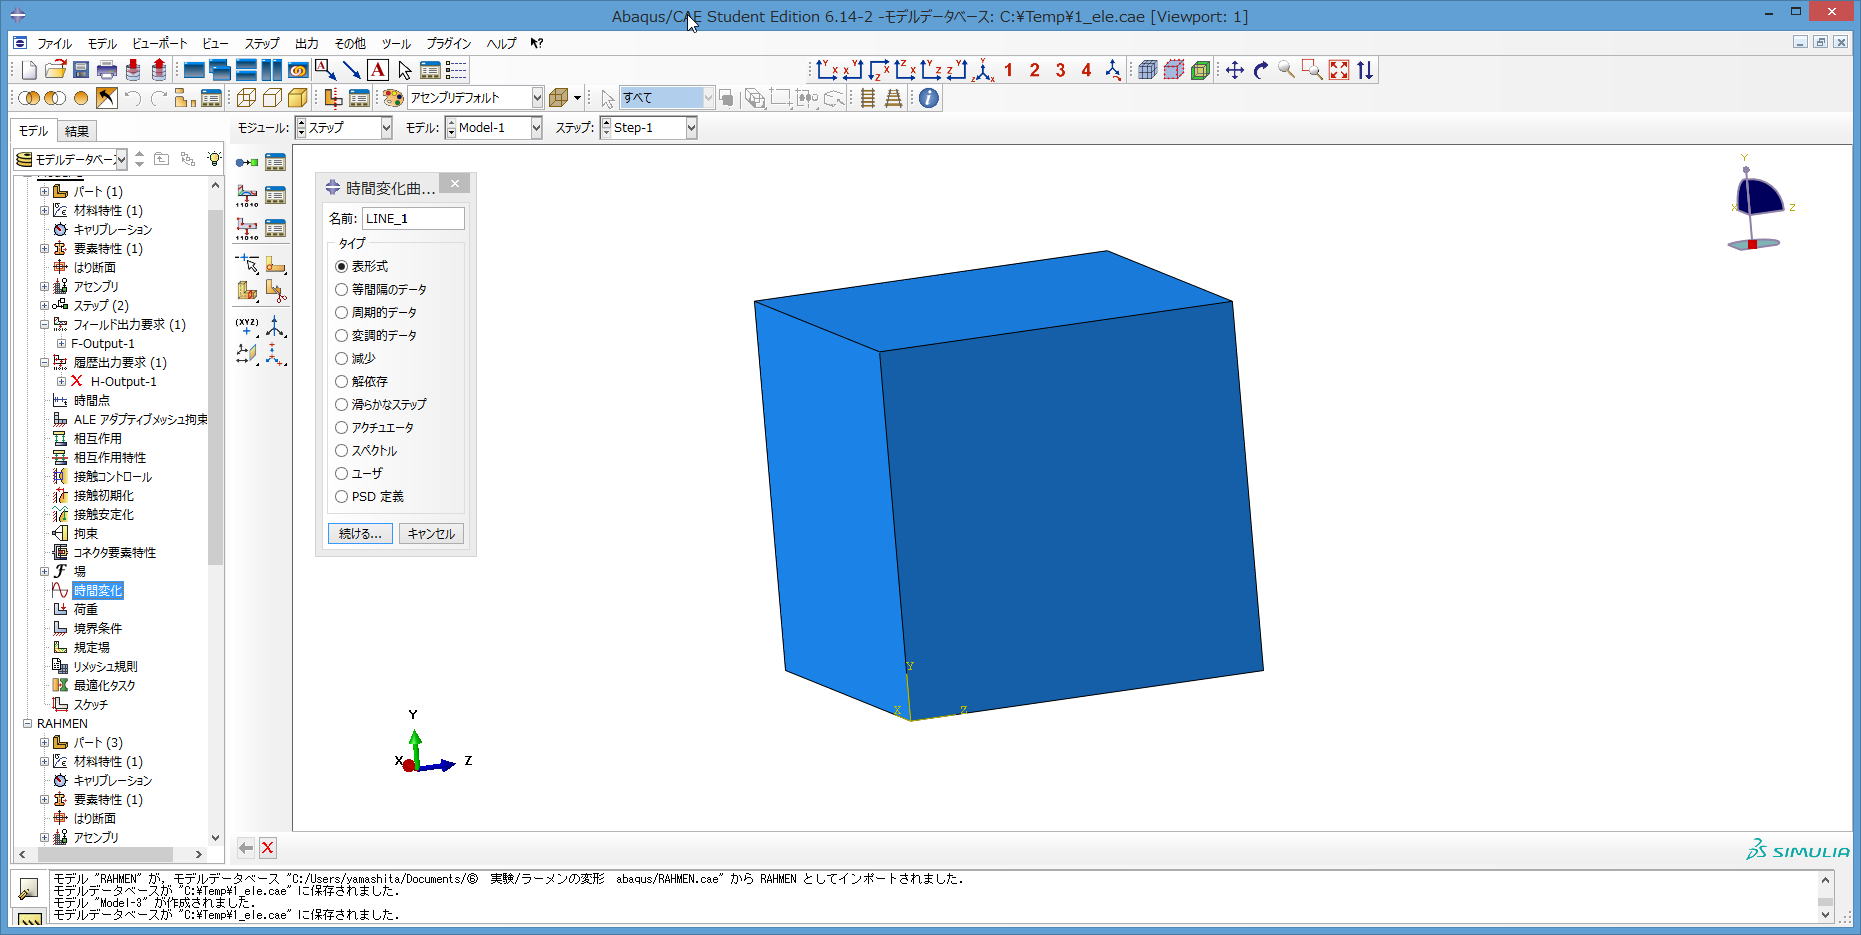Select the Box Zoom tool
This screenshot has height=935, width=1861.
(1313, 70)
